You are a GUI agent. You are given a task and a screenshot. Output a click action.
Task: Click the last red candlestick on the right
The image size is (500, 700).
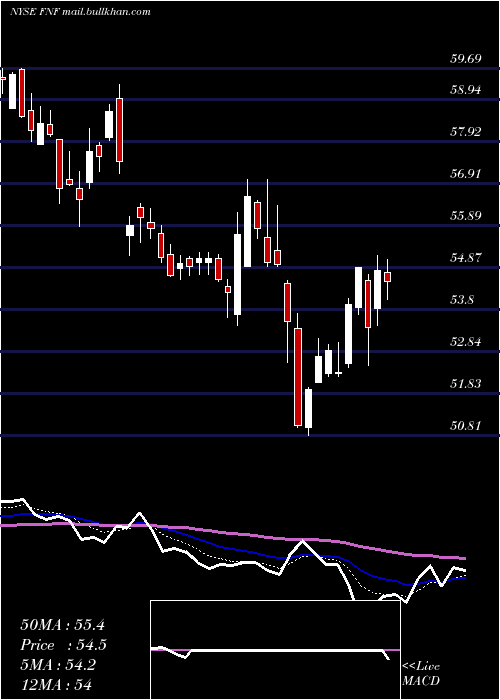(388, 277)
